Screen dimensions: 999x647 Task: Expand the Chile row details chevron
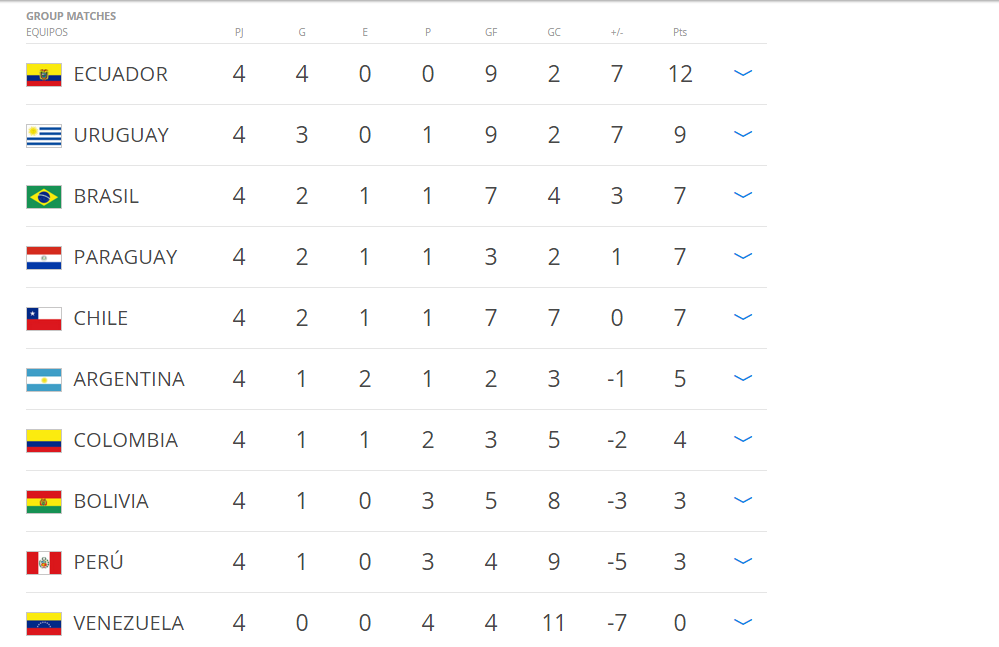[743, 317]
